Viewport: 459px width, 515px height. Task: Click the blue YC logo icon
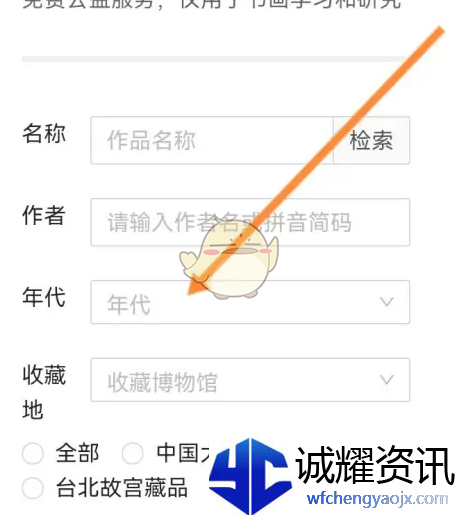(251, 477)
